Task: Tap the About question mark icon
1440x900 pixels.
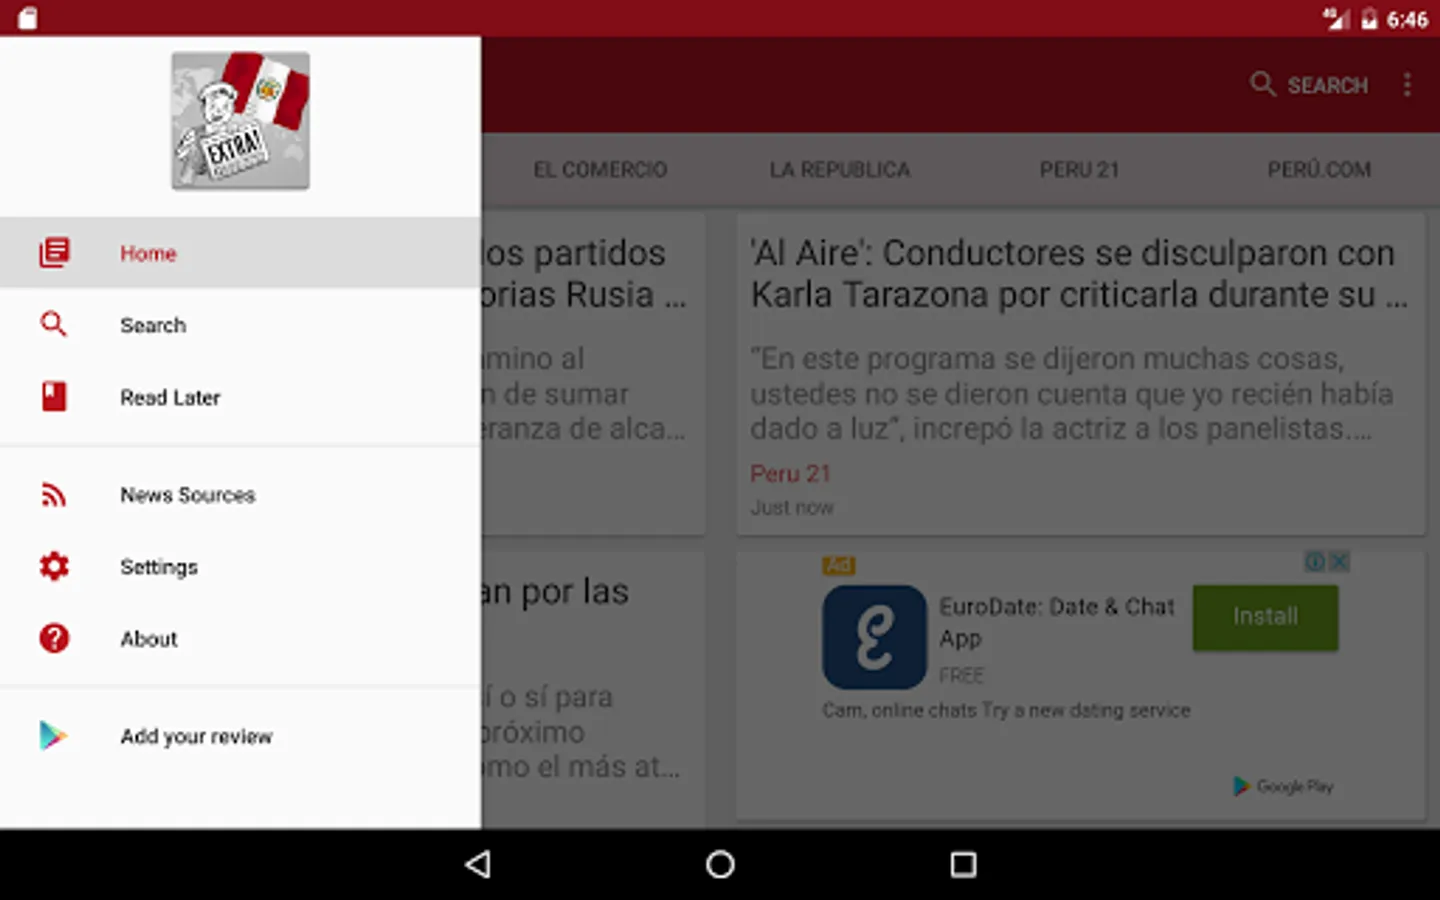Action: click(x=54, y=638)
